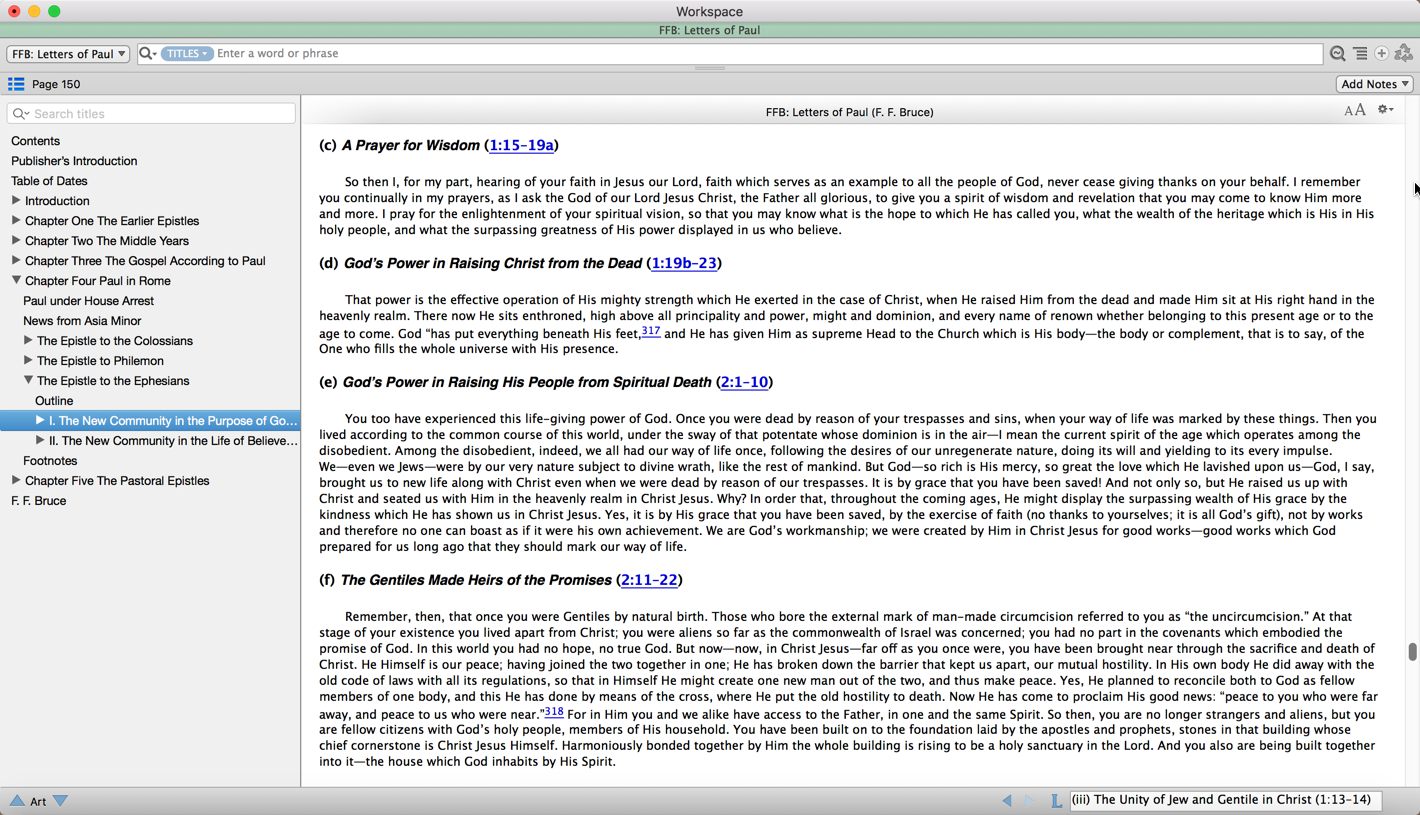The height and width of the screenshot is (815, 1420).
Task: Go back with the left history arrow
Action: (x=1007, y=800)
